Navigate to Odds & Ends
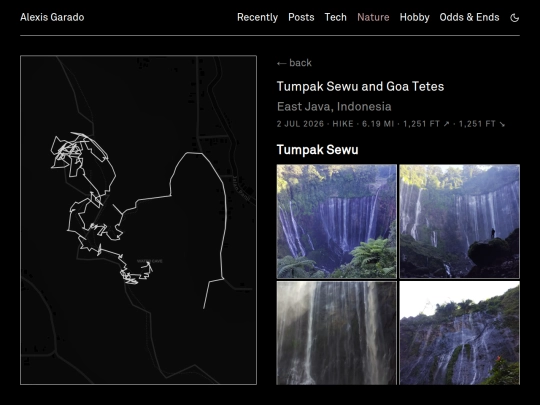Screen dimensions: 540x405 pos(469,17)
